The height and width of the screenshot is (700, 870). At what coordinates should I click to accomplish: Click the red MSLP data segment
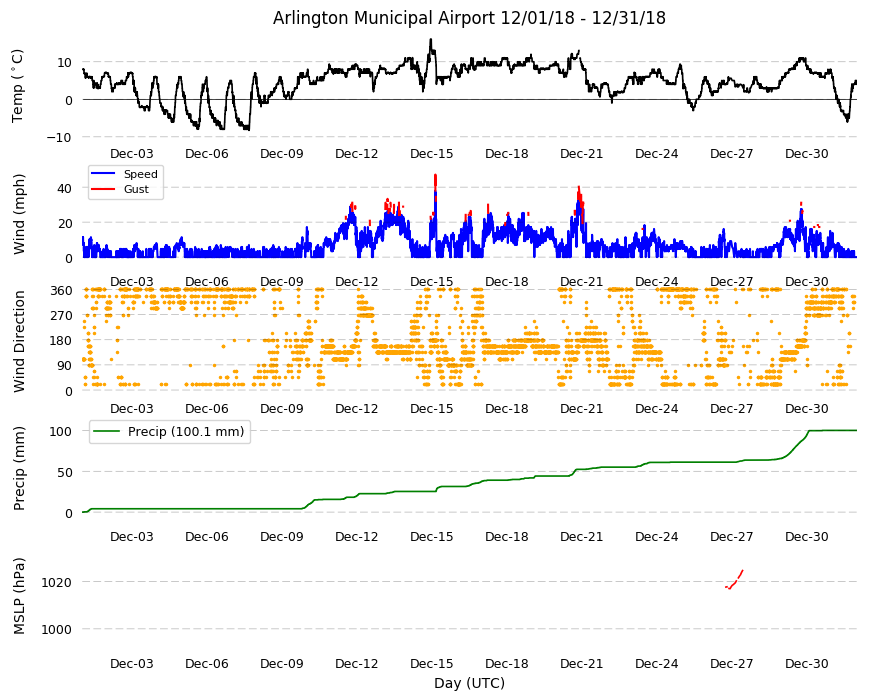click(735, 580)
